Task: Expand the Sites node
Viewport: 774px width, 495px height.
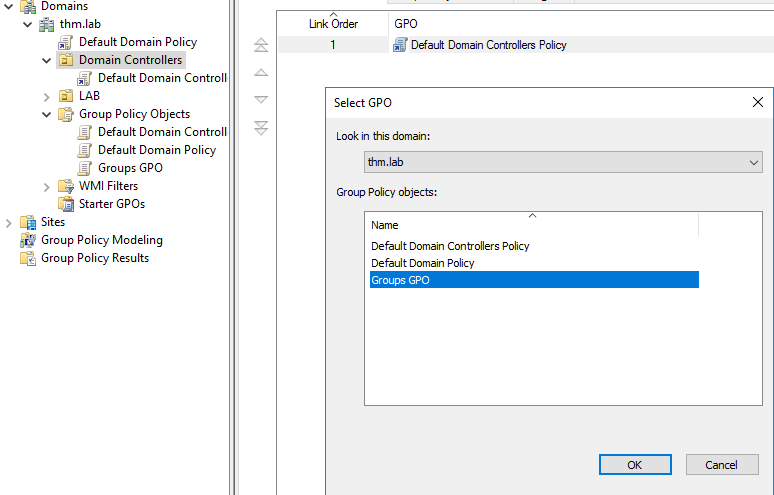Action: coord(9,222)
